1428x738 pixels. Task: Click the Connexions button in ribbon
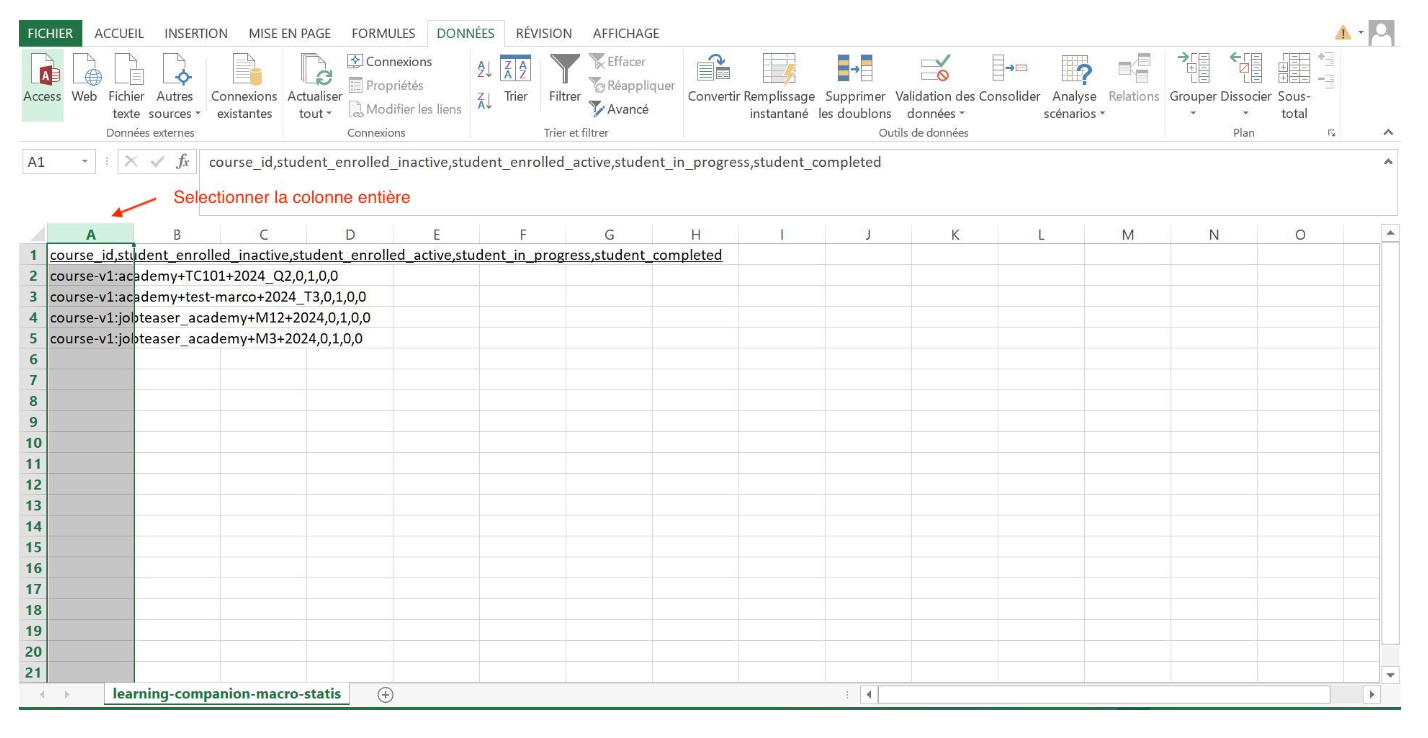[390, 62]
